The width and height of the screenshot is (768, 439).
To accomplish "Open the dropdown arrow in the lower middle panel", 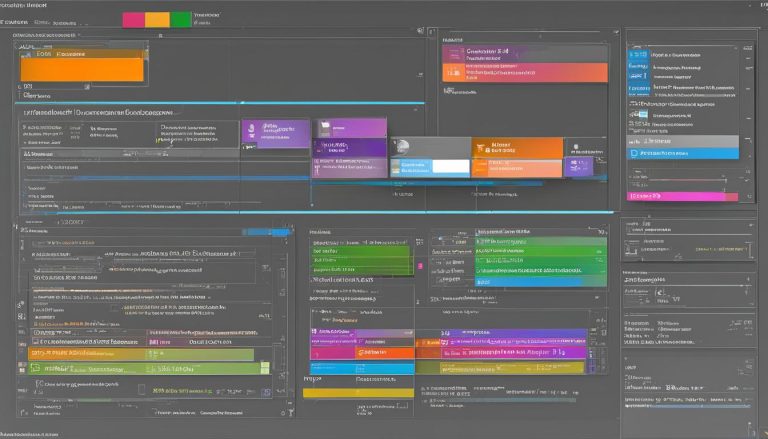I will (597, 297).
